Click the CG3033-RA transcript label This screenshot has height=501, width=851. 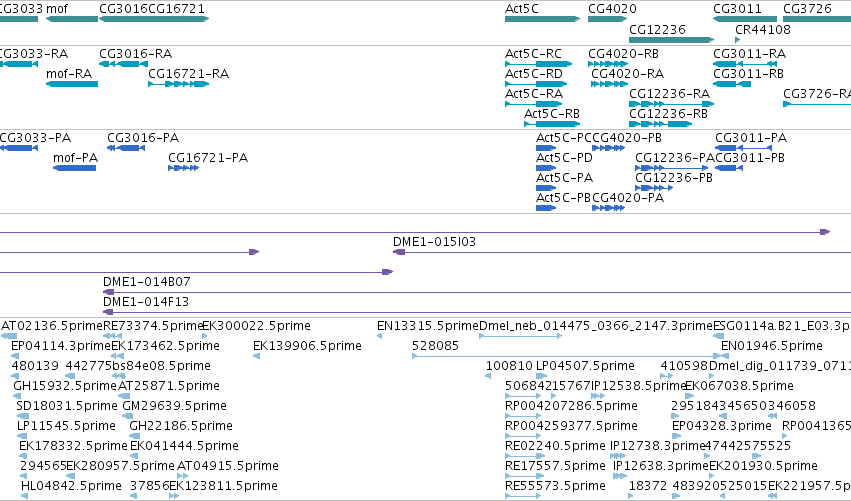coord(34,54)
